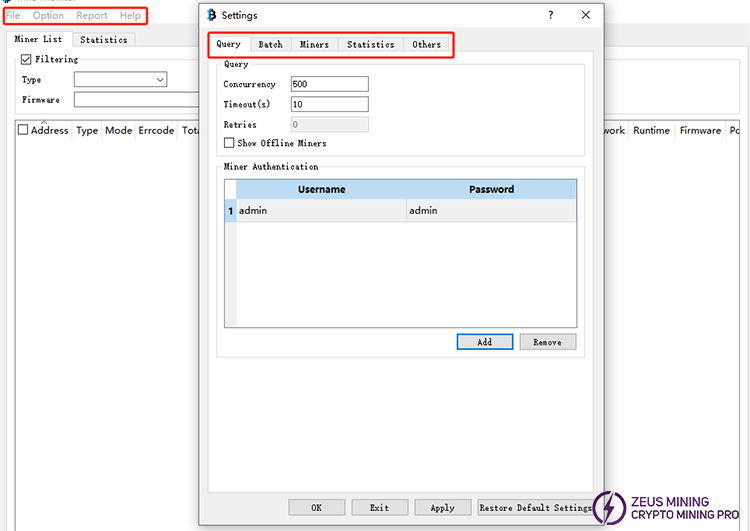Click the Remove button
750x531 pixels.
547,342
